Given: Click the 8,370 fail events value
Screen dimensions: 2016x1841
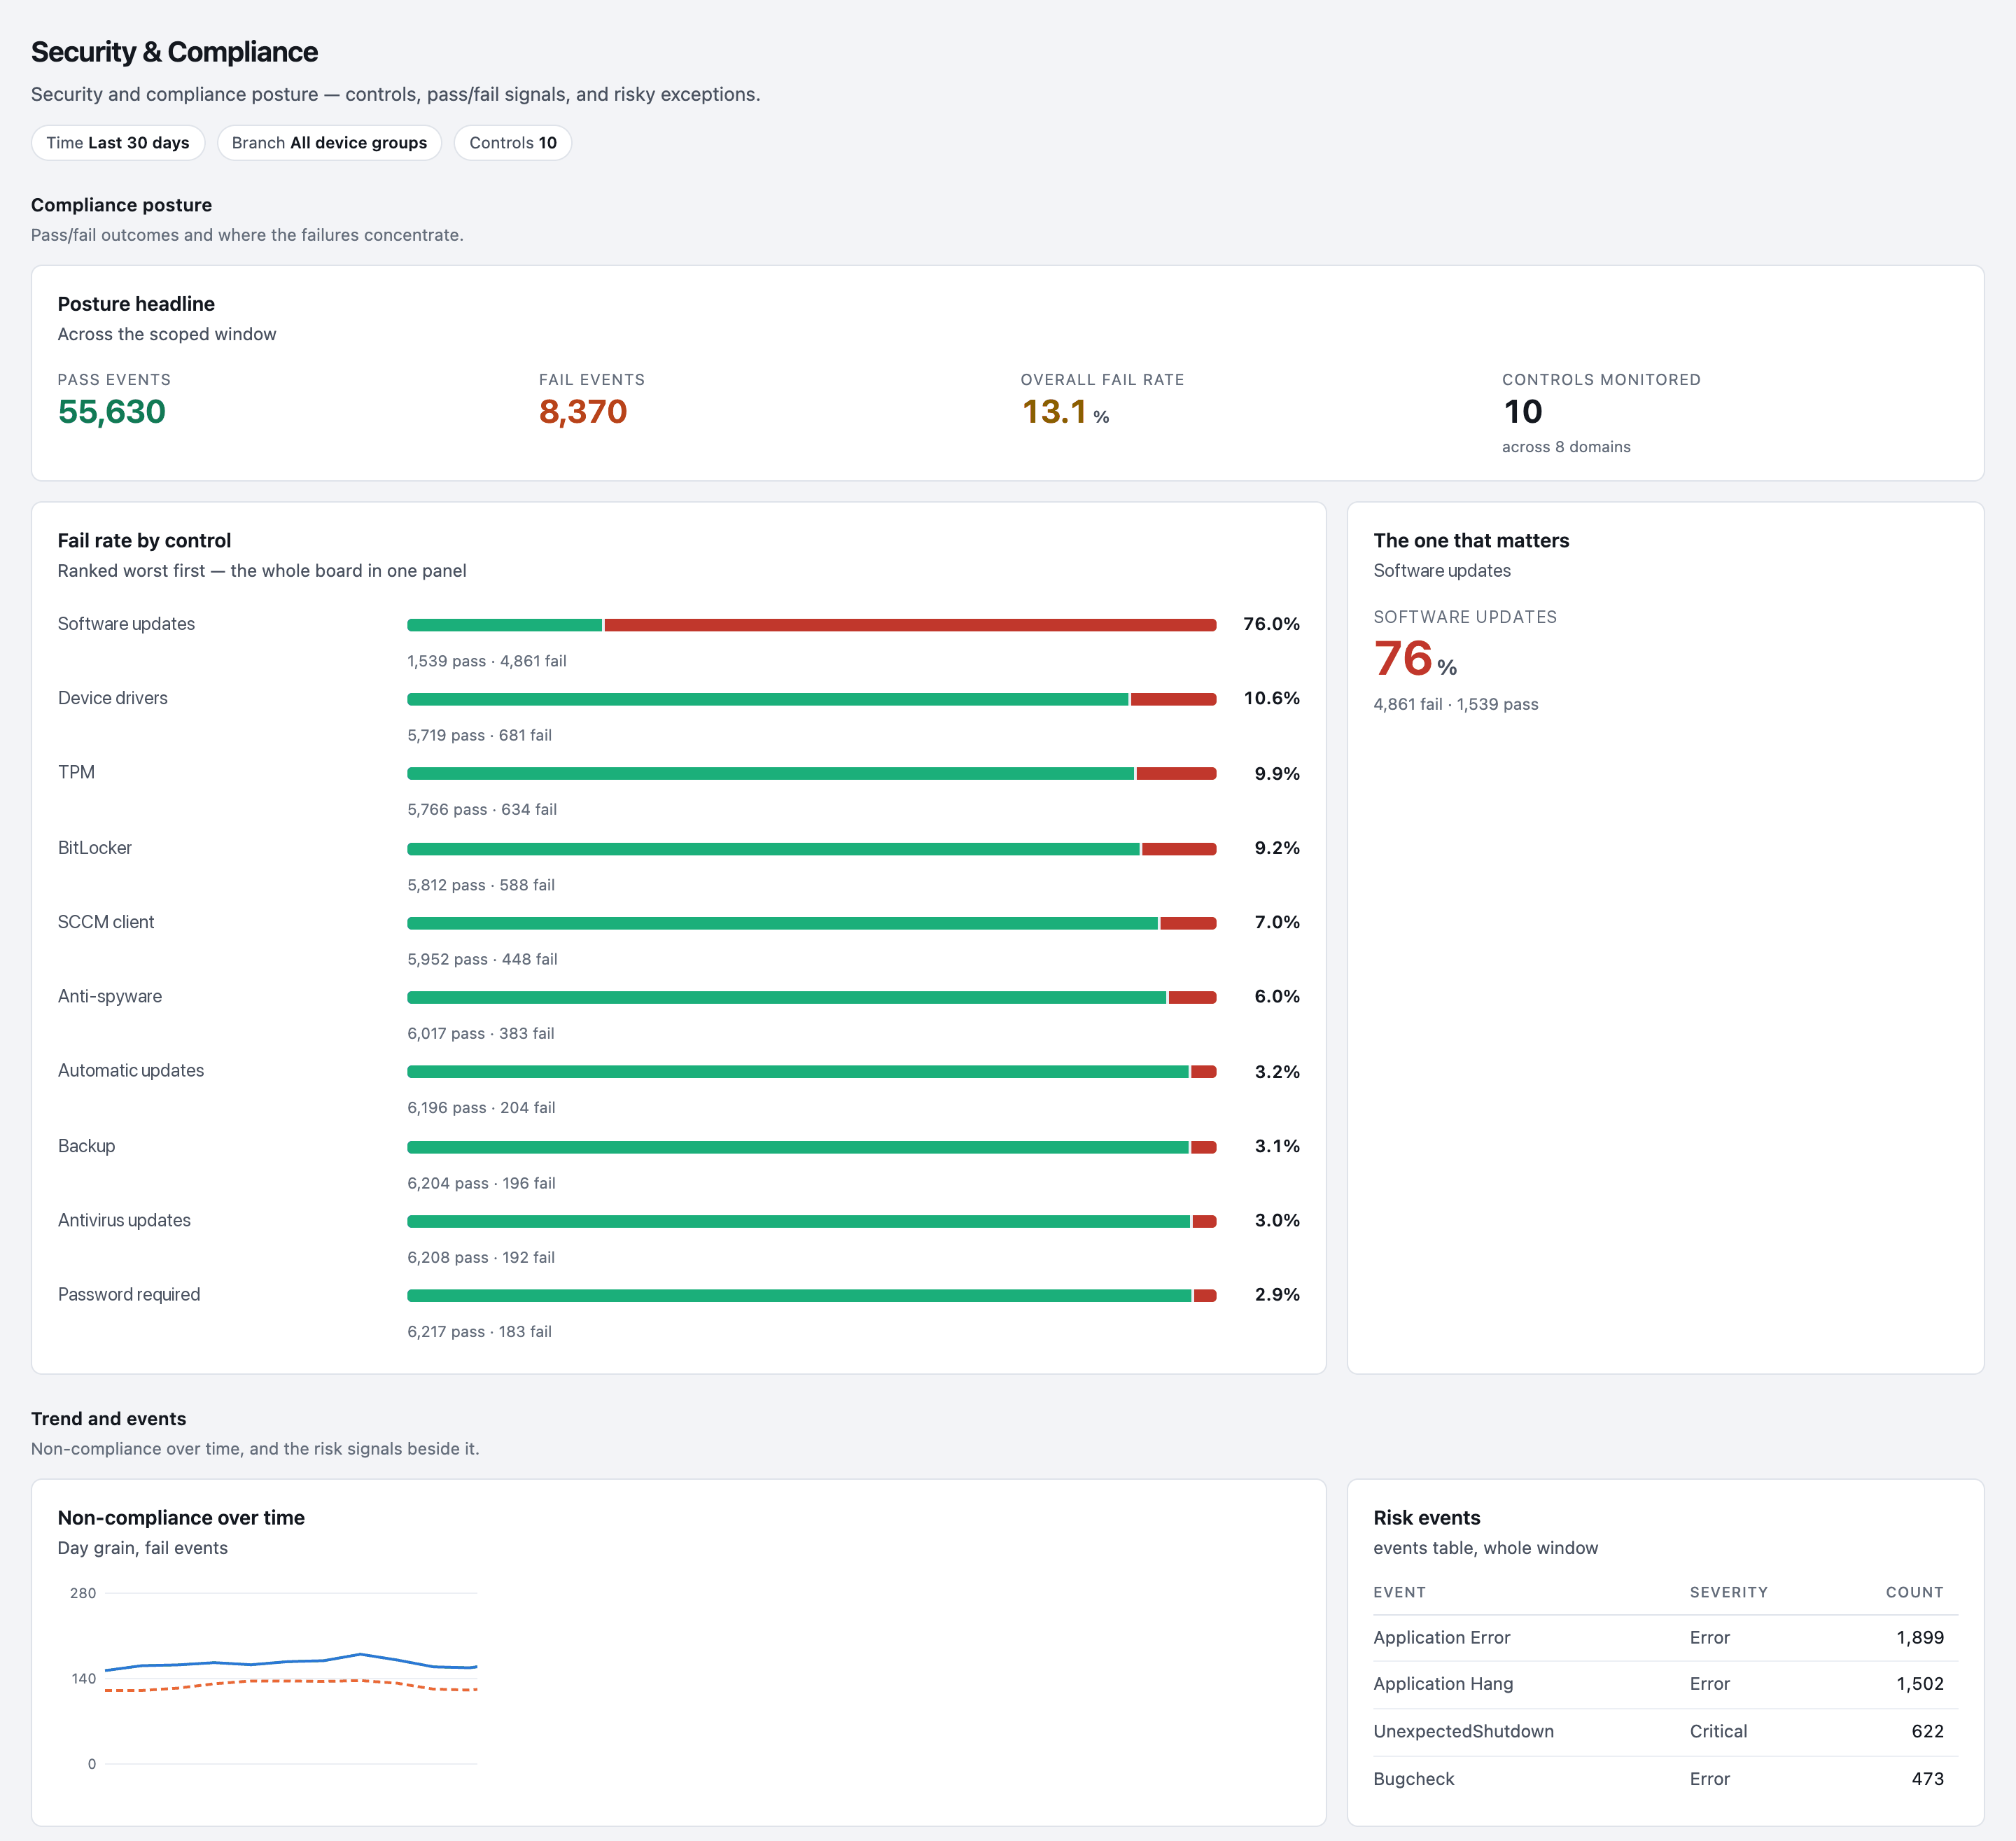Looking at the screenshot, I should point(583,411).
